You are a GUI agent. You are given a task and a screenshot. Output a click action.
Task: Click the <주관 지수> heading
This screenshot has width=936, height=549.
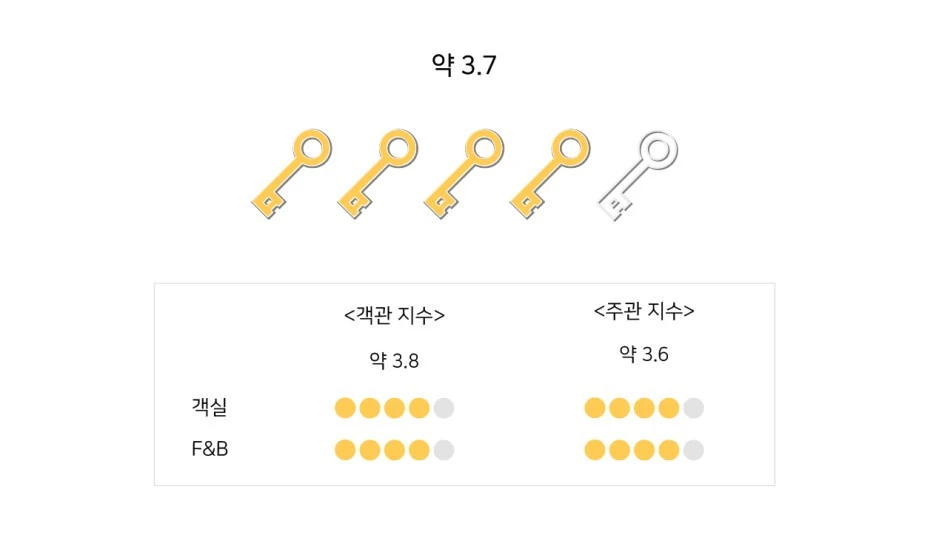[x=644, y=310]
